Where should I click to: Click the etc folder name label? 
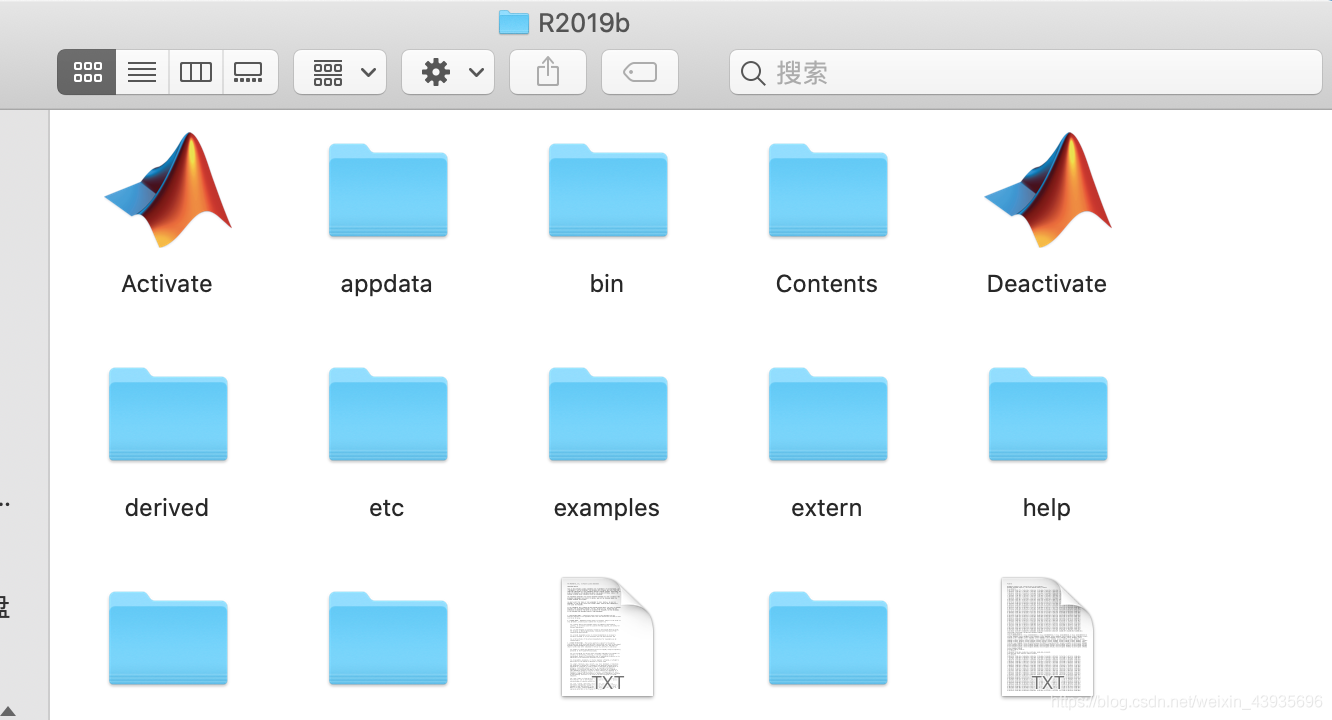387,508
